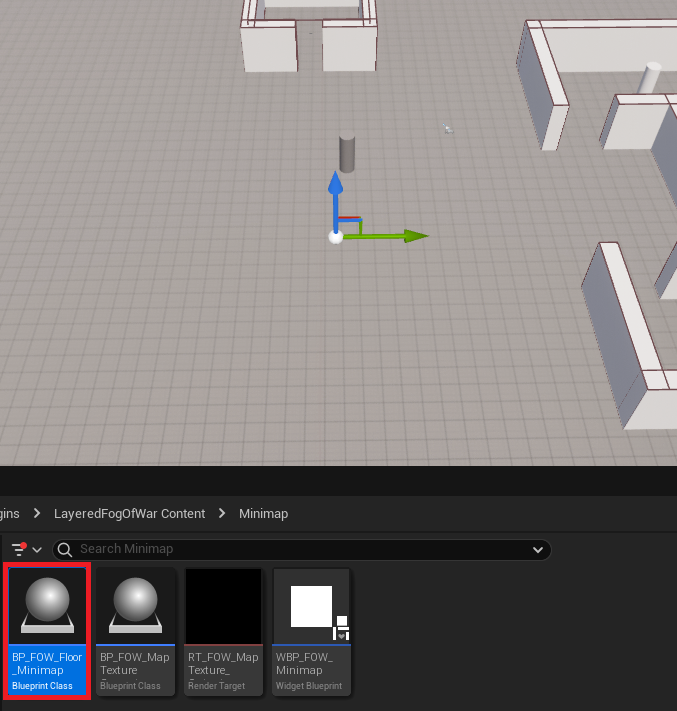This screenshot has width=677, height=711.
Task: Click the 'Render Target' type label
Action: tap(216, 686)
